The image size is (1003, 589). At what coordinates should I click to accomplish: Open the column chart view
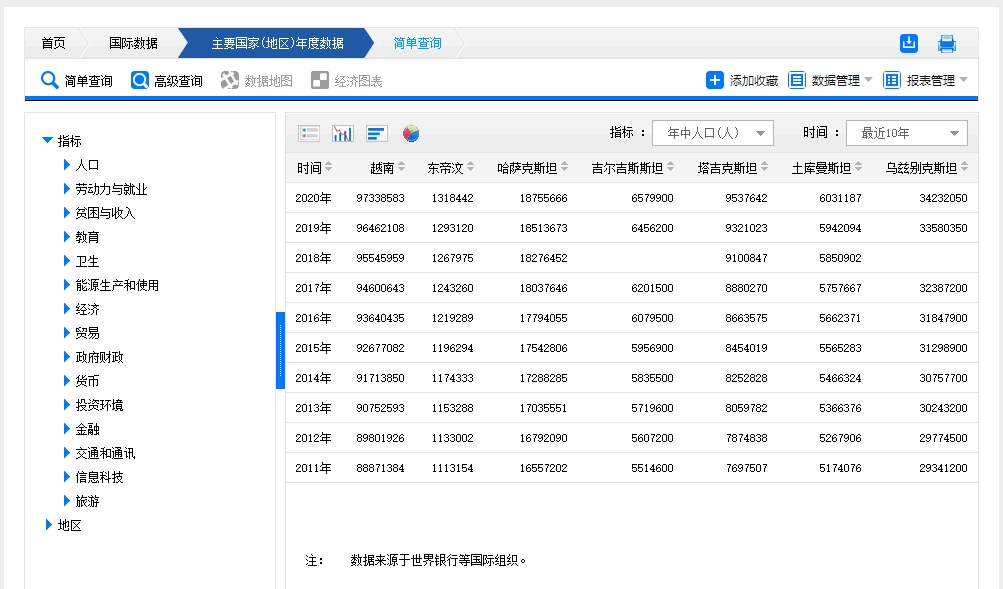coord(343,132)
